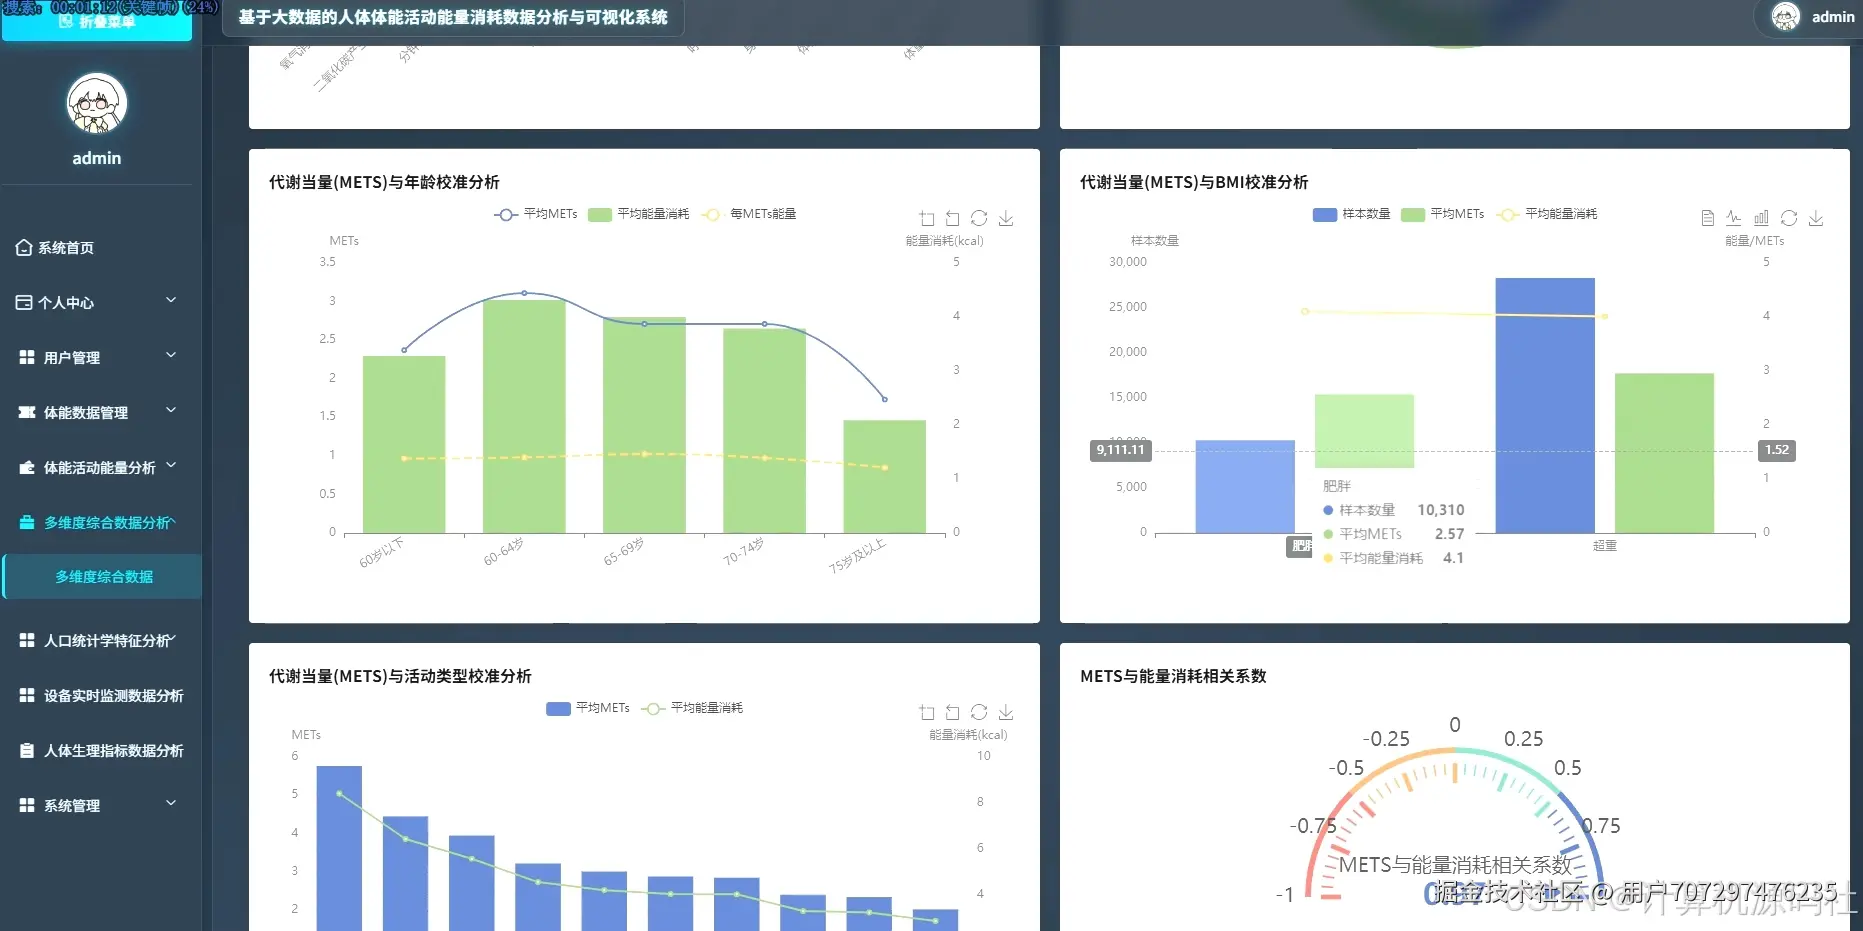Screen dimensions: 1863x931
Task: Click the 代谢当量(METS)与活动类型校准分析 chart title
Action: (400, 676)
